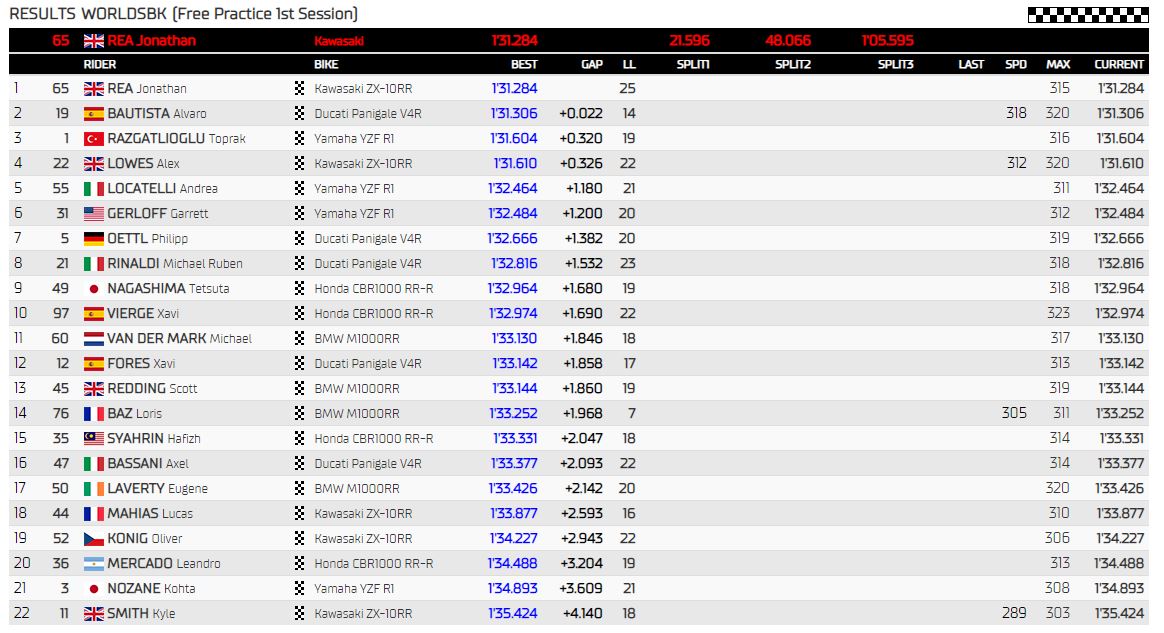Click the MAX column header
The image size is (1164, 633).
(1058, 65)
